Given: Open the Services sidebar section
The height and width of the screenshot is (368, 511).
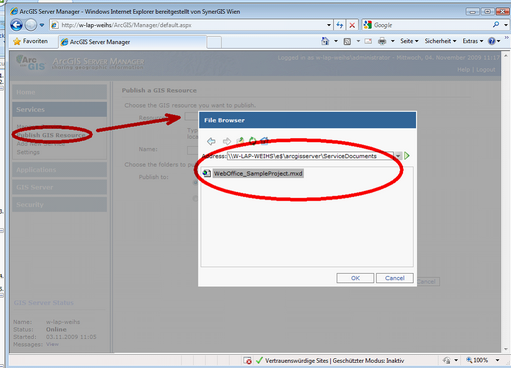Looking at the screenshot, I should pos(60,109).
